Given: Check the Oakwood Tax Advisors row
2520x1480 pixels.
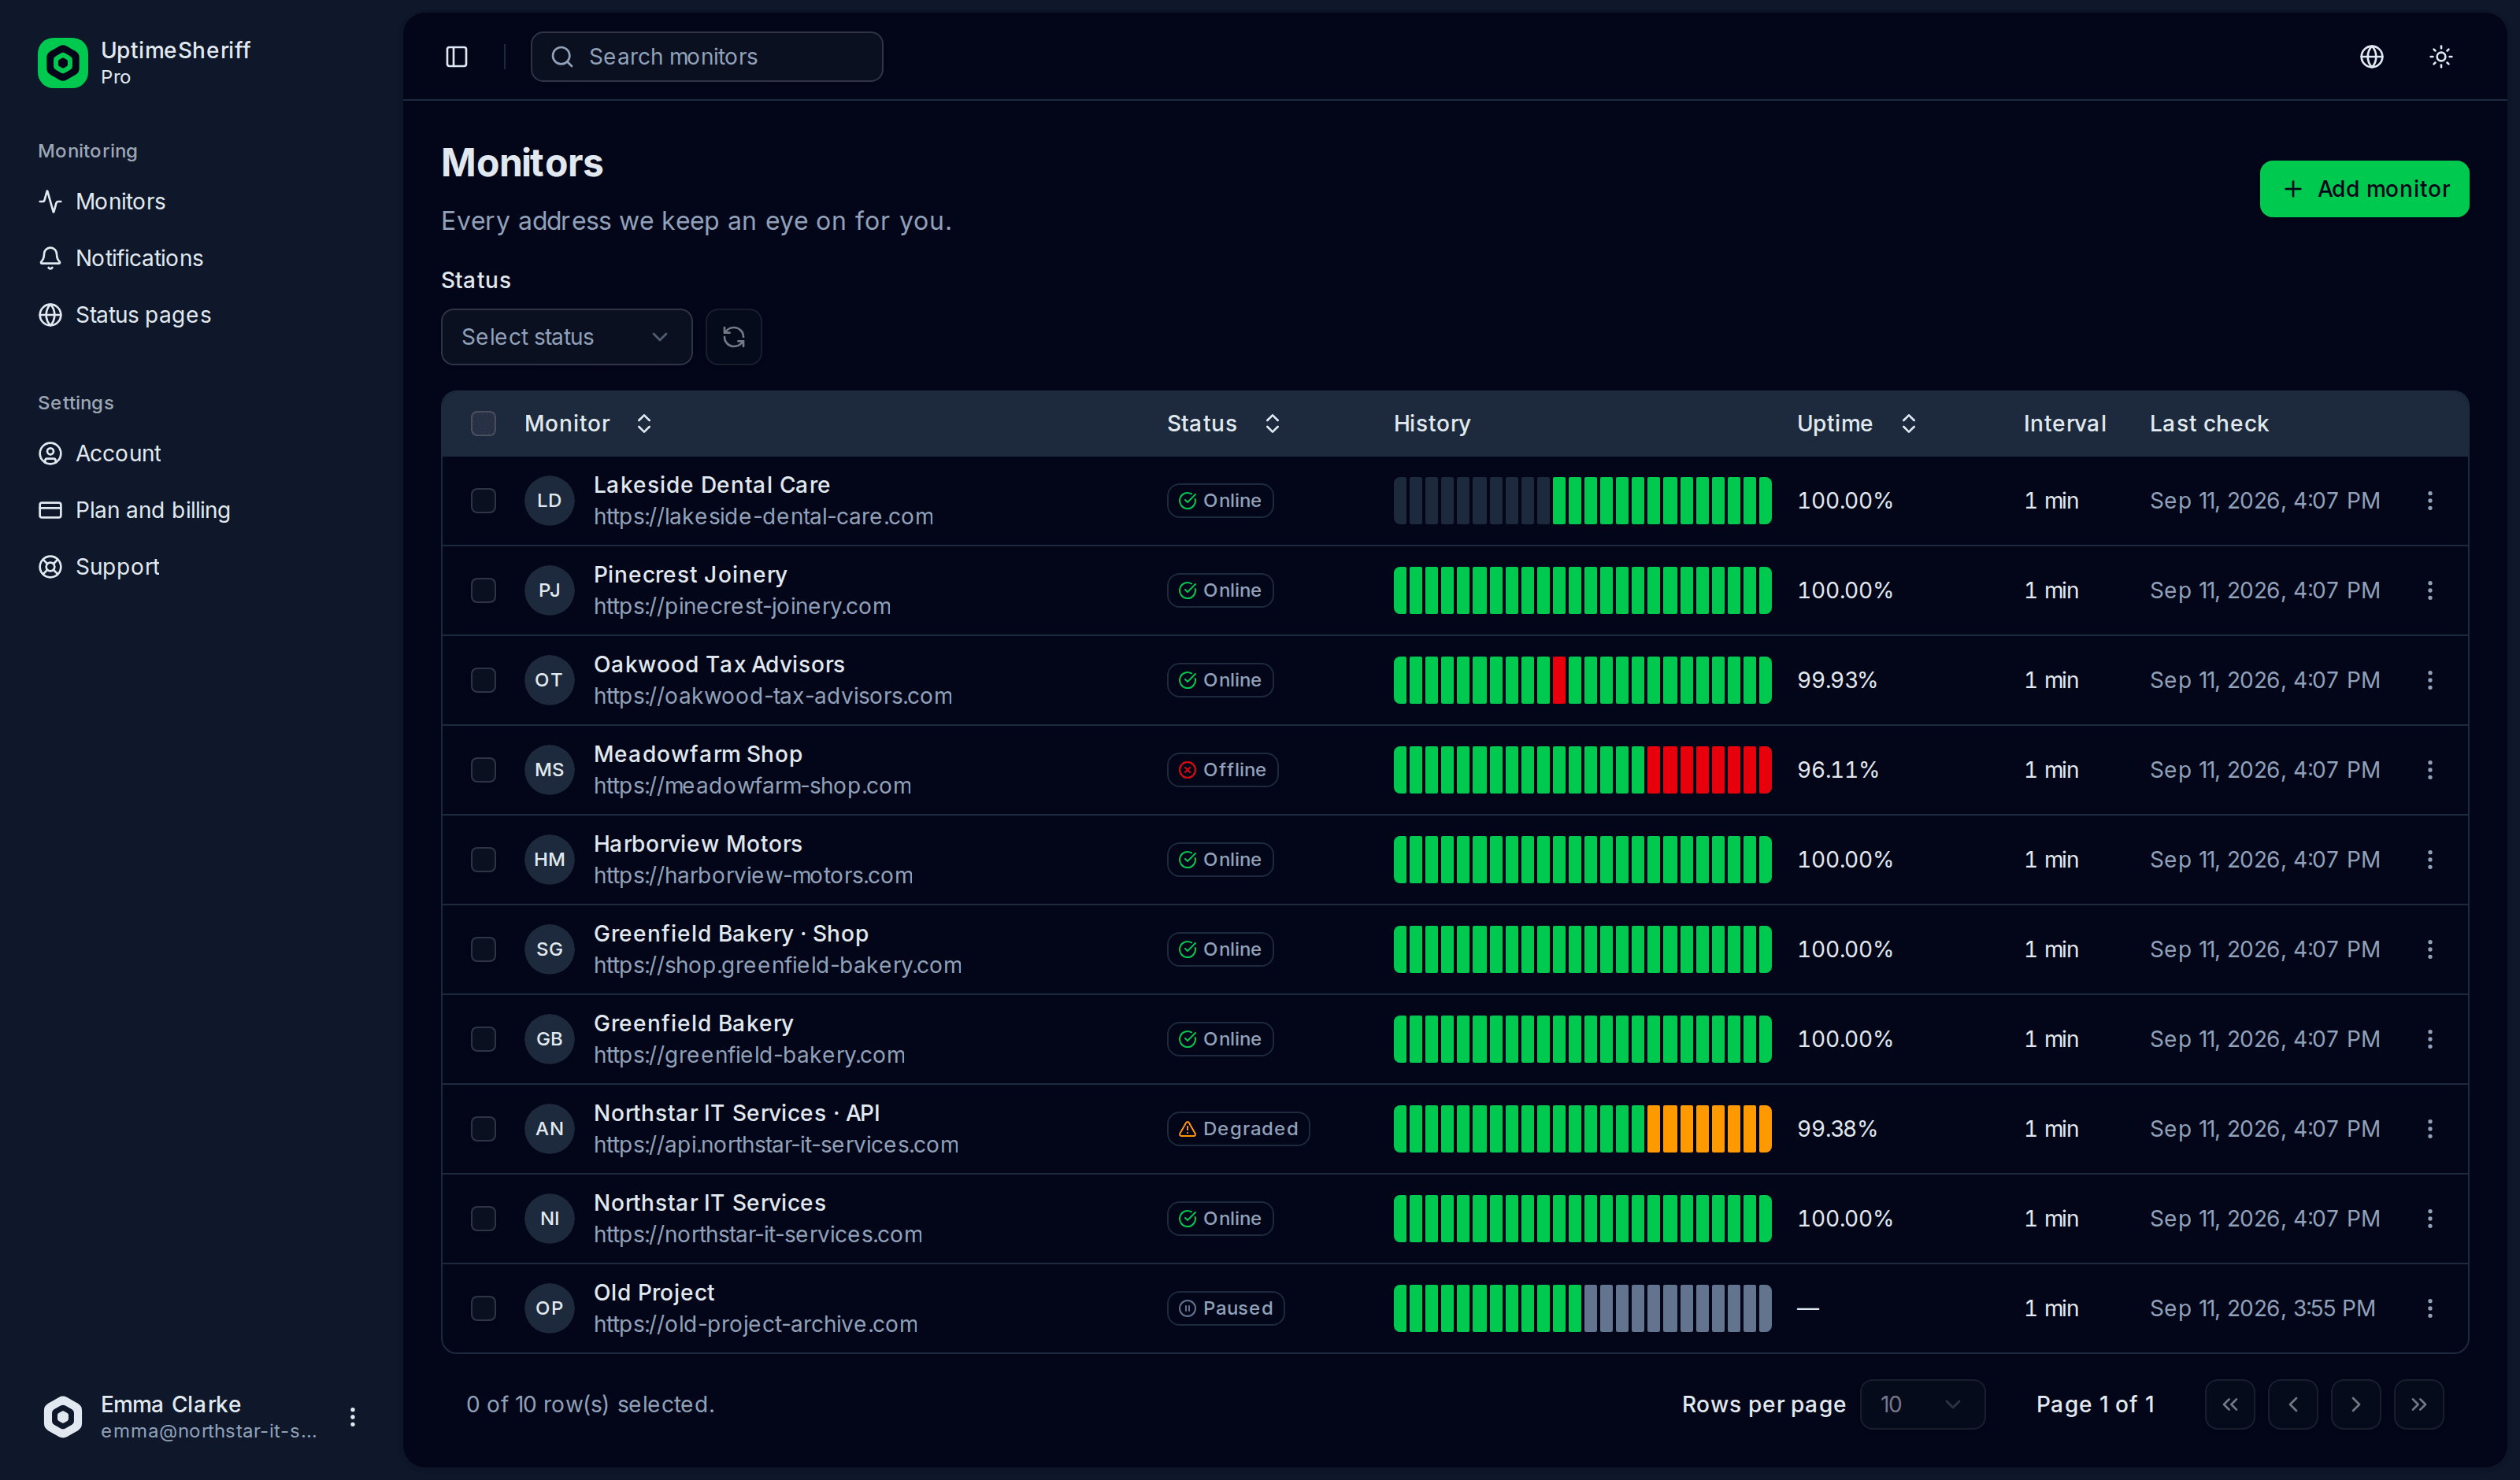Looking at the screenshot, I should click(x=483, y=680).
